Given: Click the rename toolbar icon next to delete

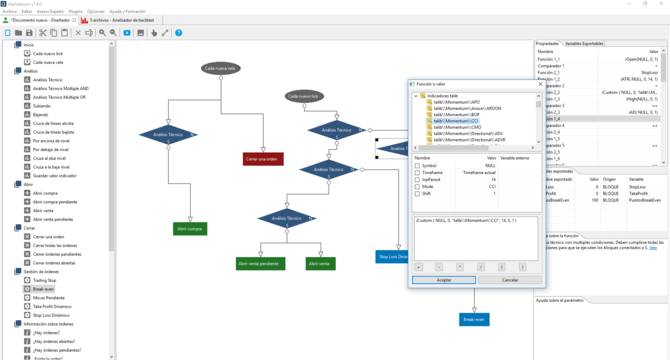Looking at the screenshot, I should (x=89, y=33).
